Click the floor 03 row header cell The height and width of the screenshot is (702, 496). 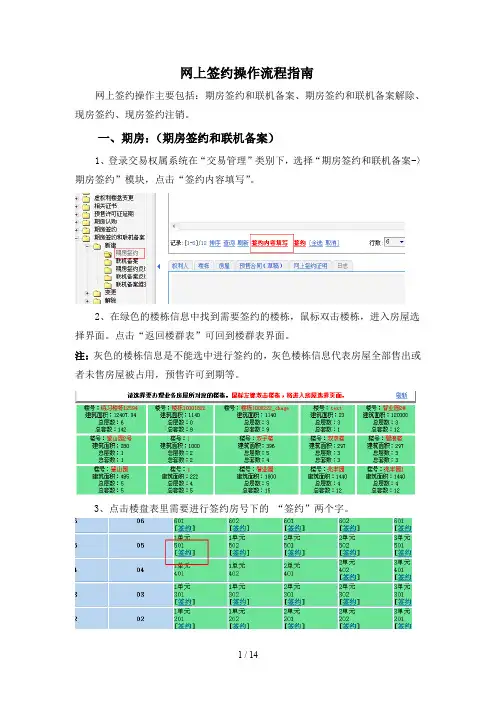141,595
